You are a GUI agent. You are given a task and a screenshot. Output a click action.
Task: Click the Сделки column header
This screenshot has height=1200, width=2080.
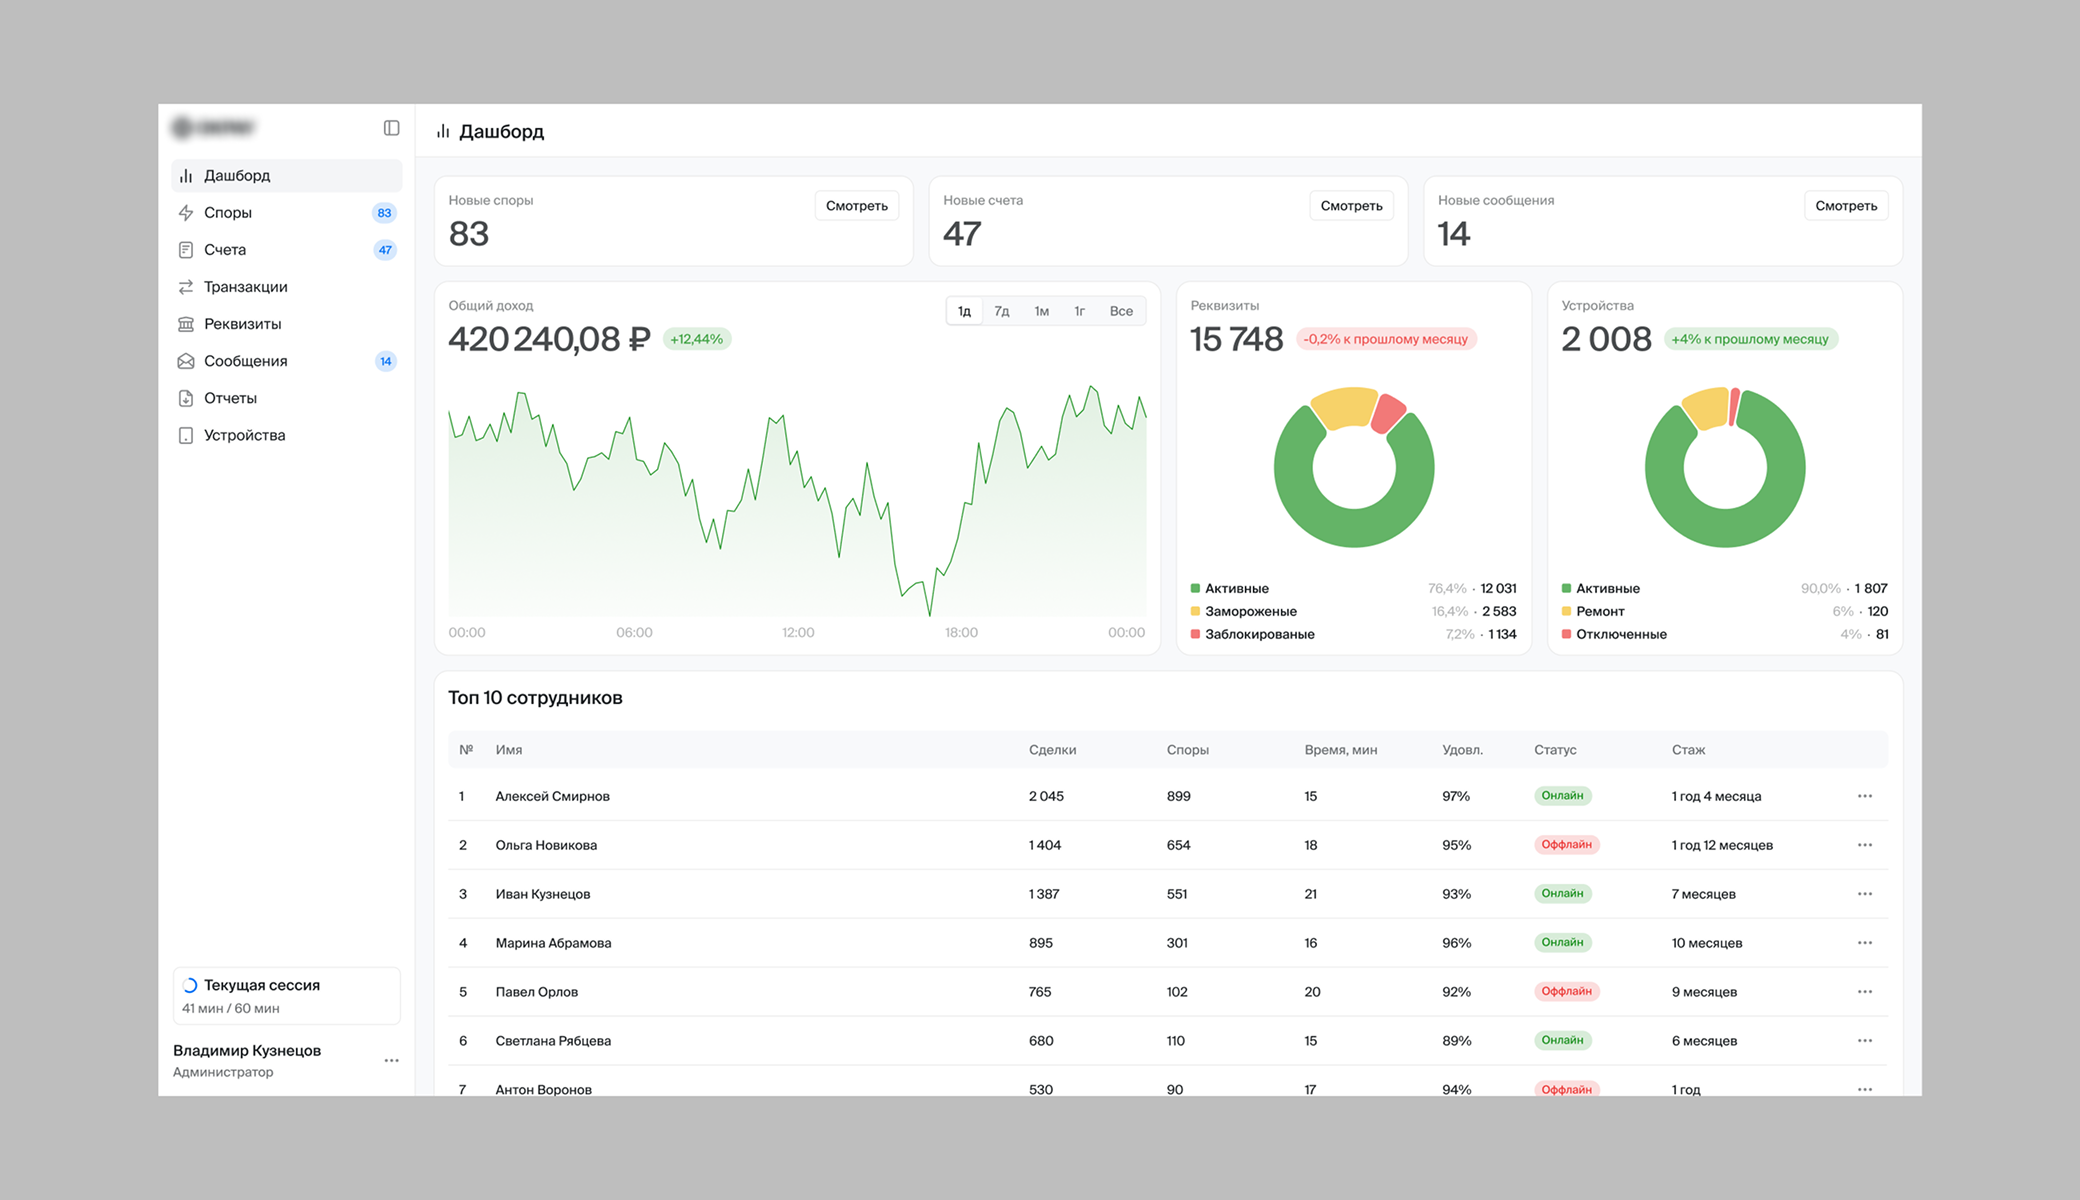(x=1052, y=750)
